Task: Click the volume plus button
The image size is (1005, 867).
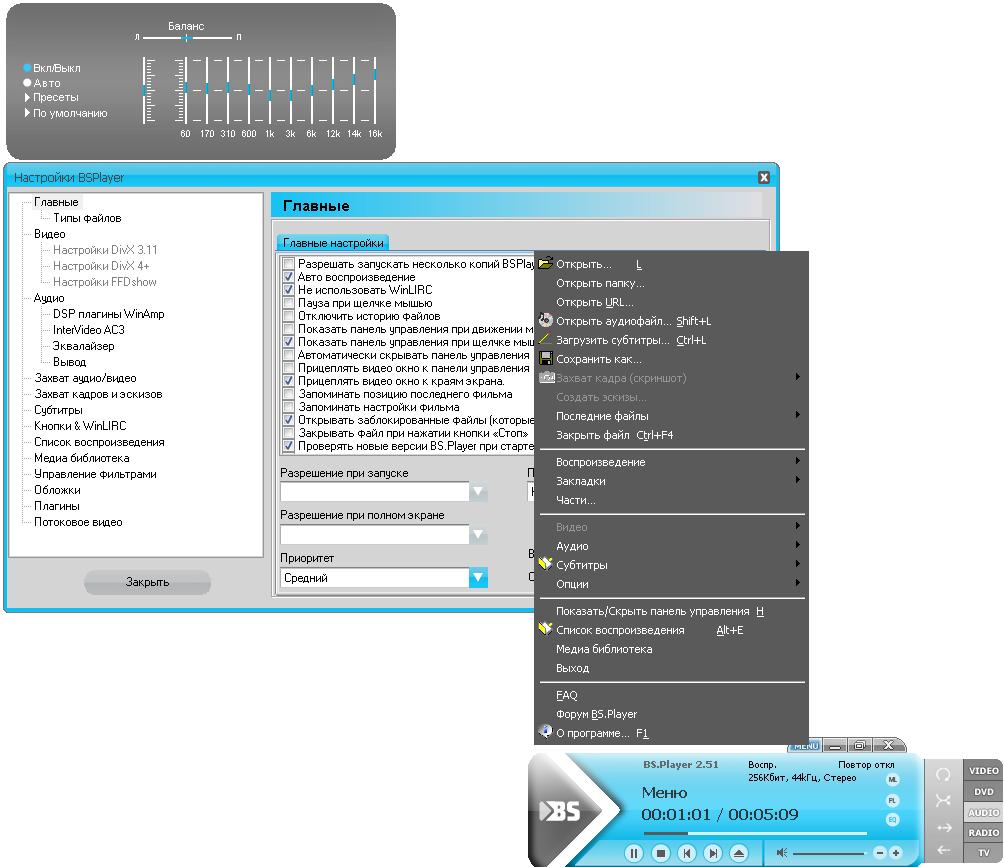Action: [896, 853]
